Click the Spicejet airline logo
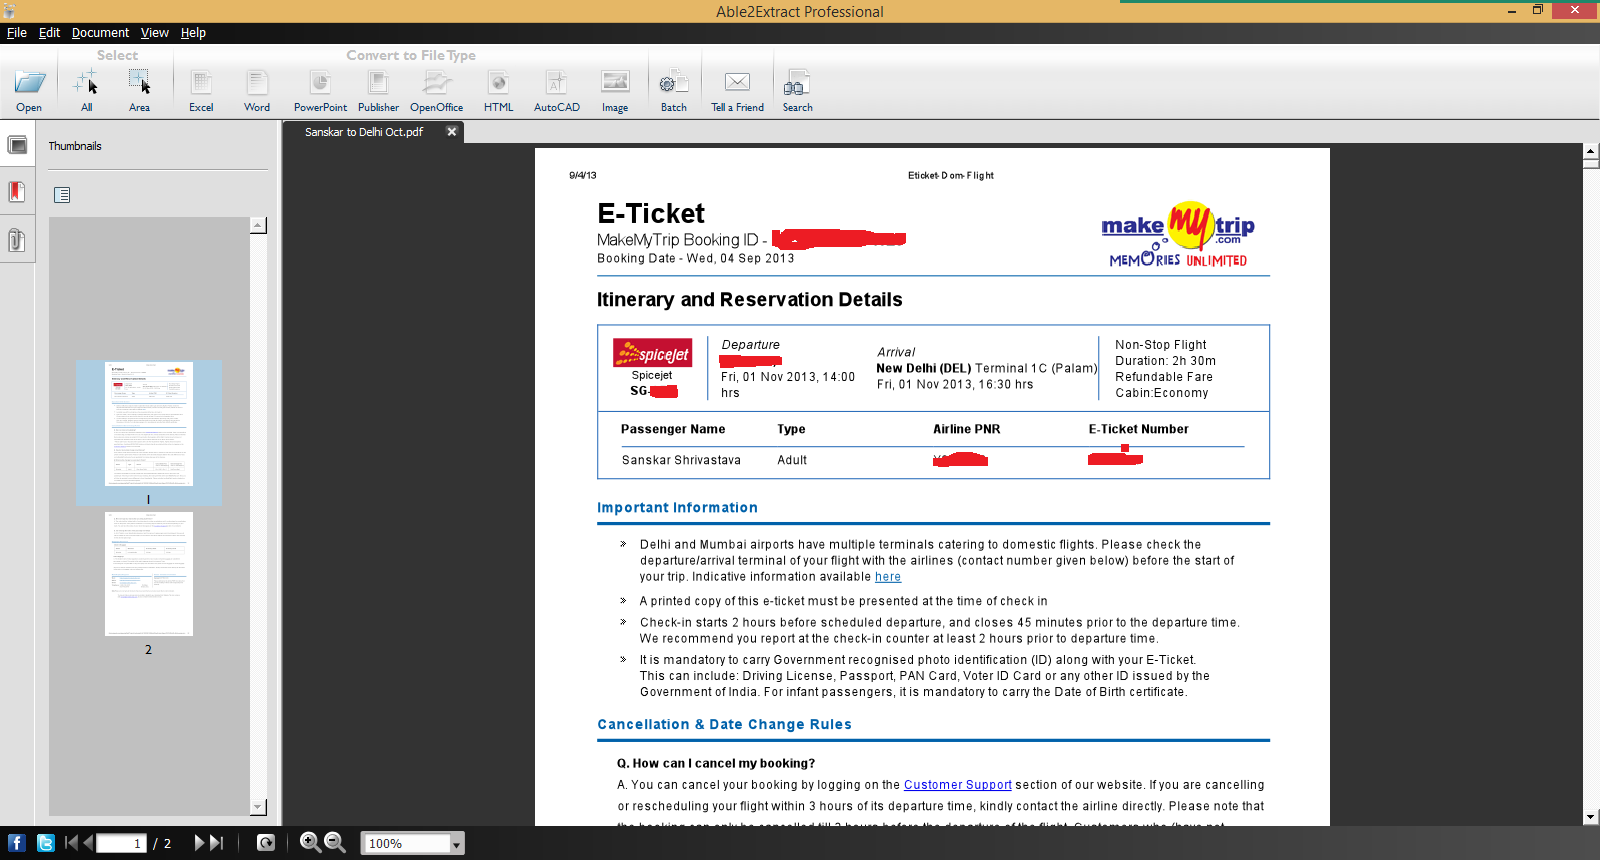Image resolution: width=1600 pixels, height=860 pixels. [x=652, y=353]
